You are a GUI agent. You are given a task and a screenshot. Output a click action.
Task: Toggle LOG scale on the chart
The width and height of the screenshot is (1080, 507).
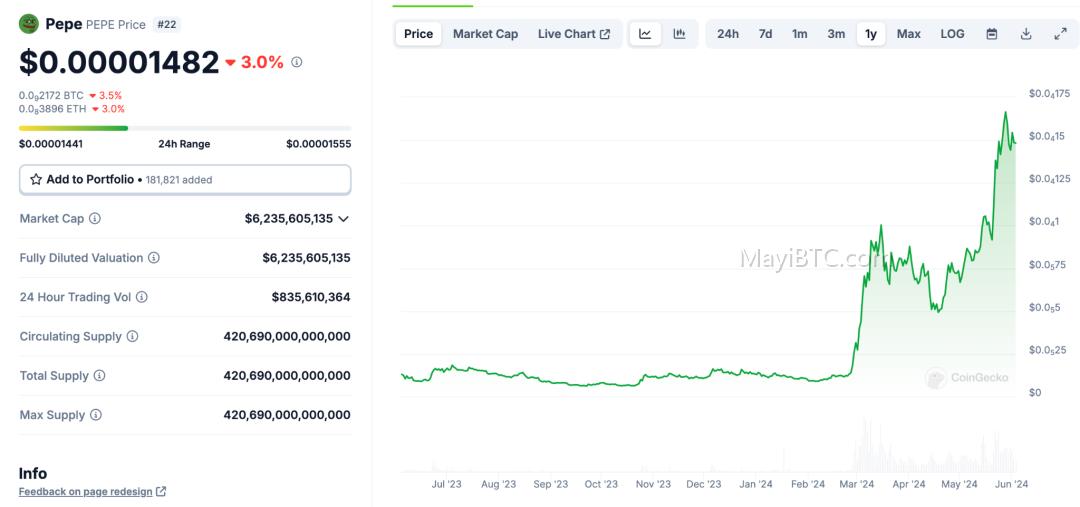pyautogui.click(x=953, y=34)
